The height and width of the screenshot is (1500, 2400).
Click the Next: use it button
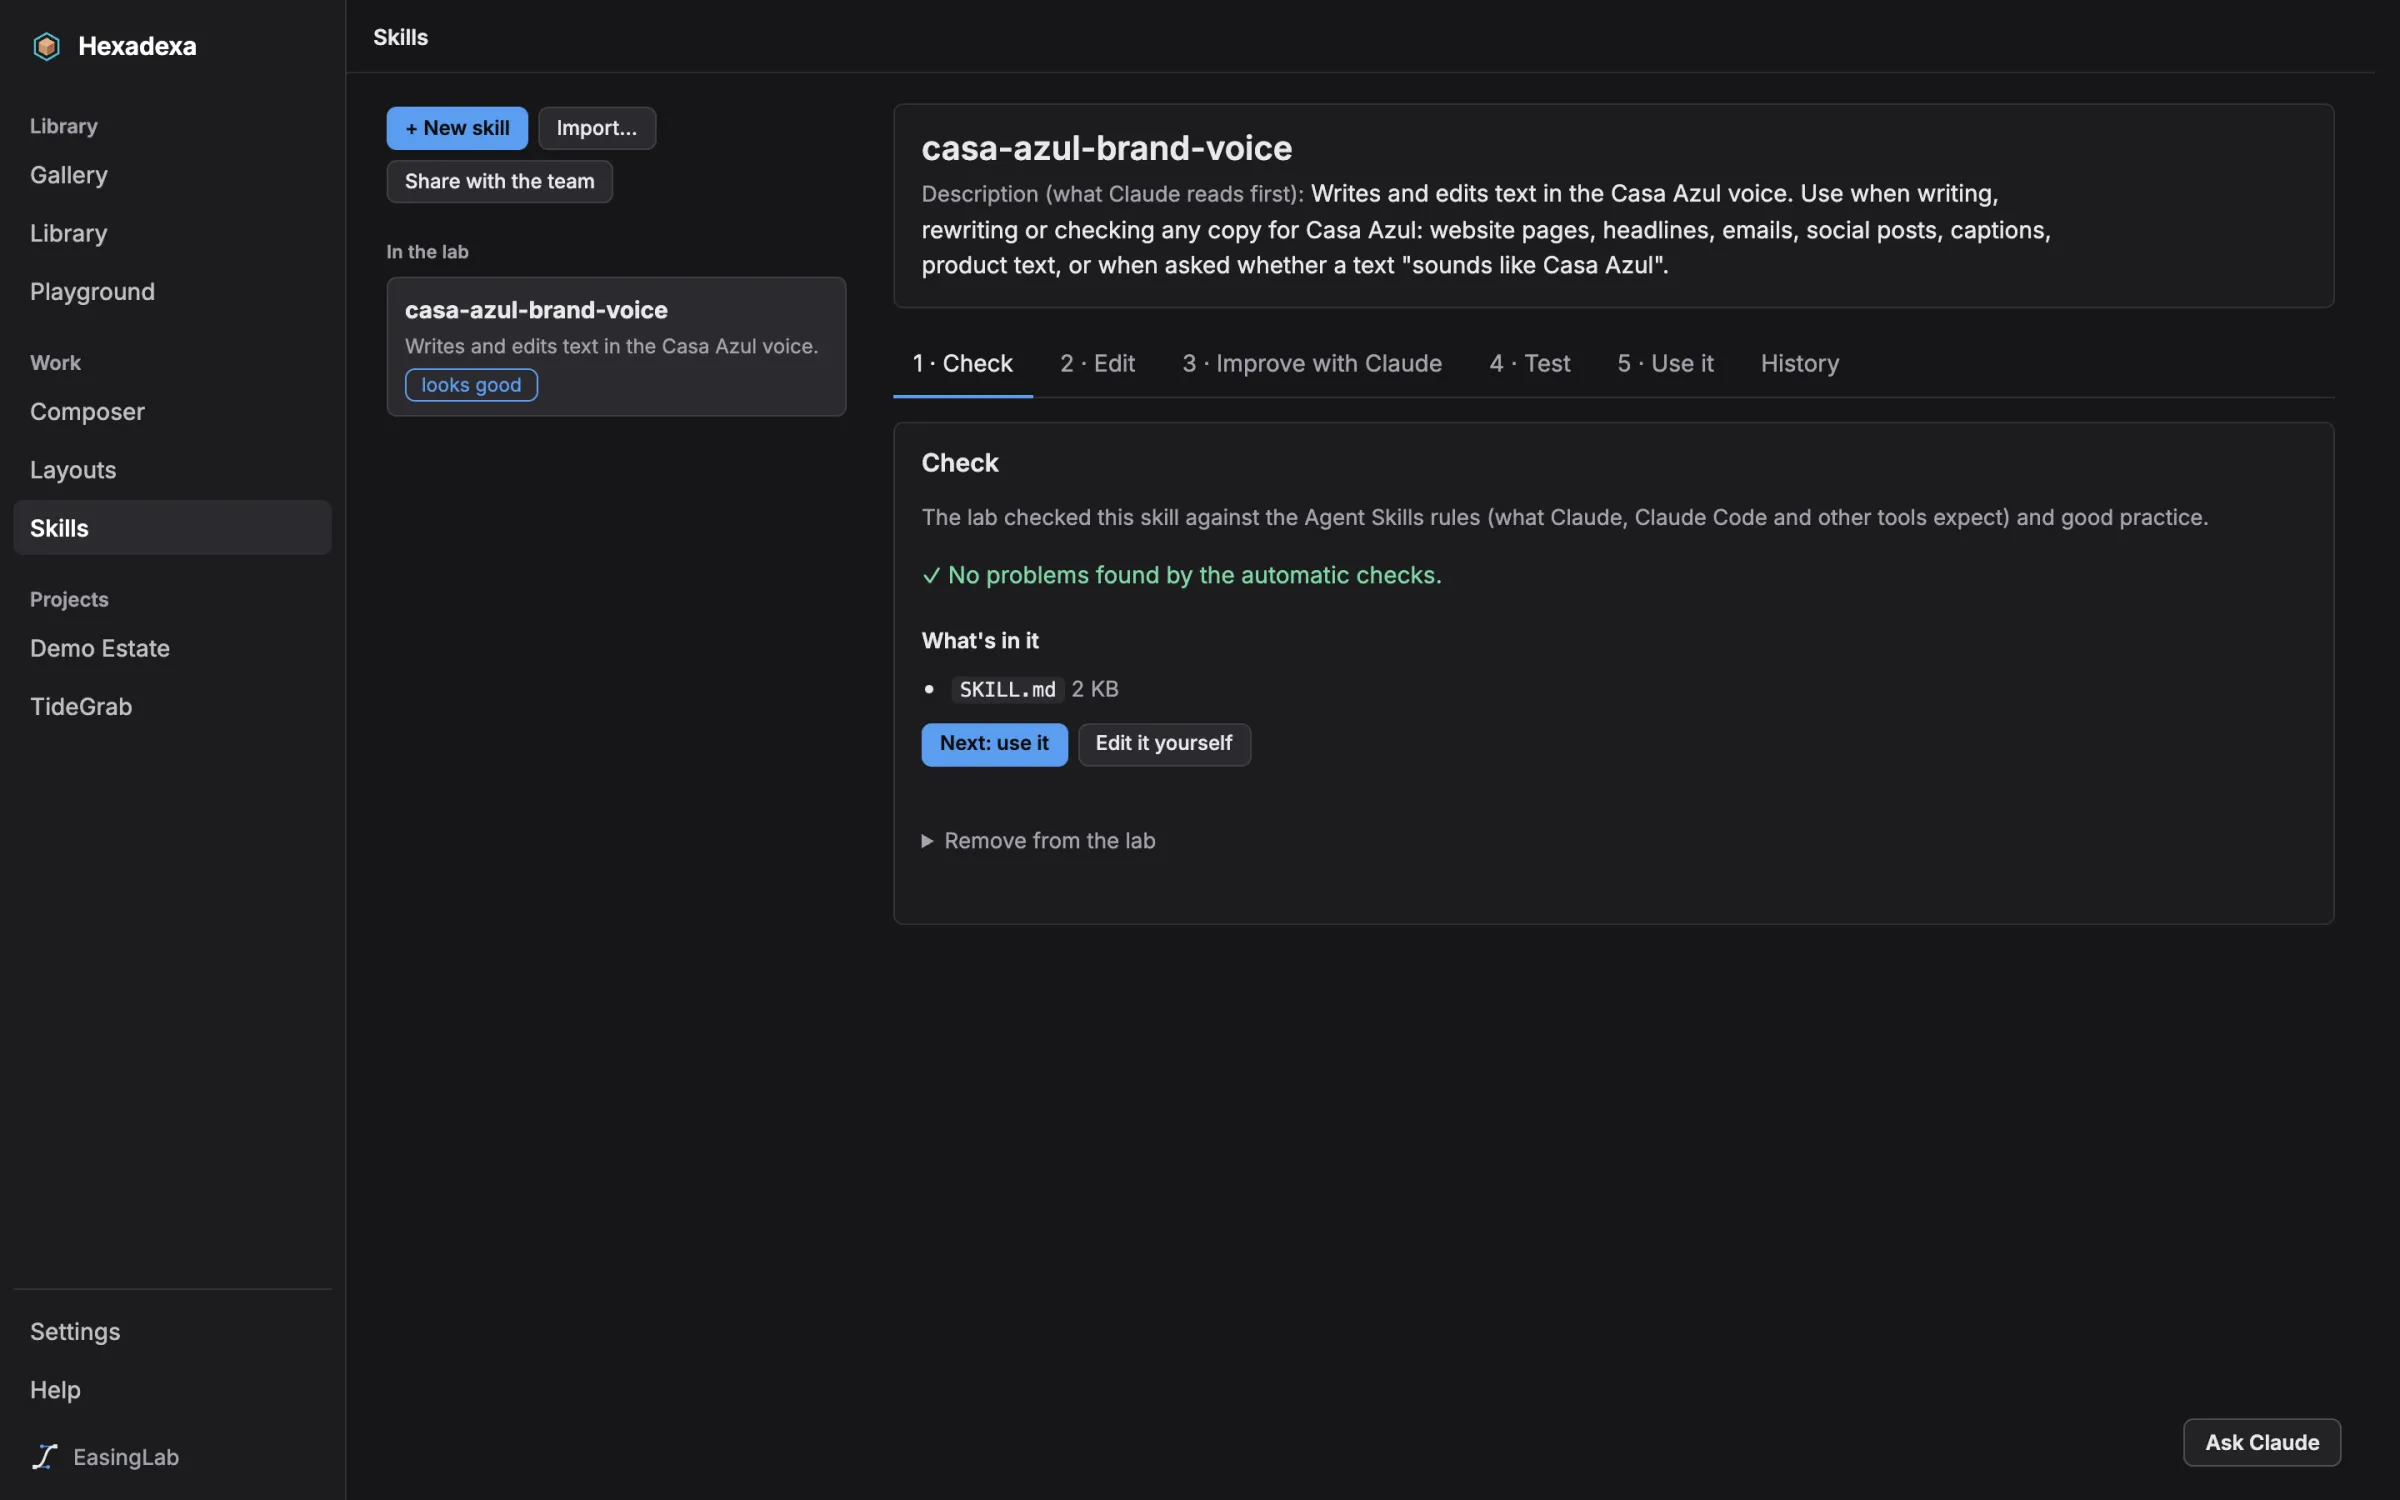pyautogui.click(x=994, y=744)
